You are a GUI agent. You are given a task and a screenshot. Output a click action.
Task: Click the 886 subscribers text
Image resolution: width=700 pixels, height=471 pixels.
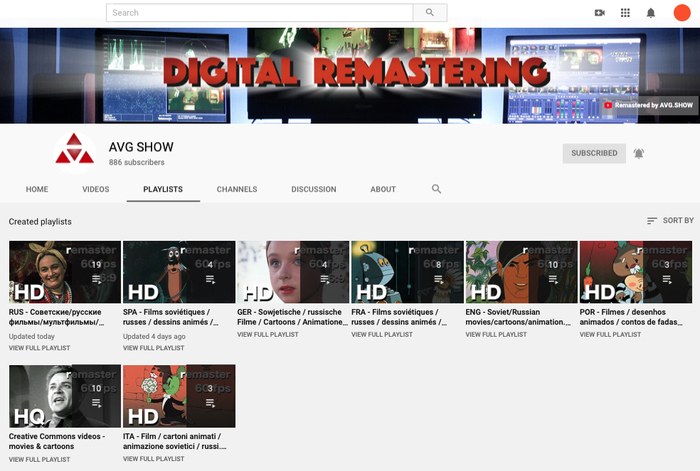[137, 163]
